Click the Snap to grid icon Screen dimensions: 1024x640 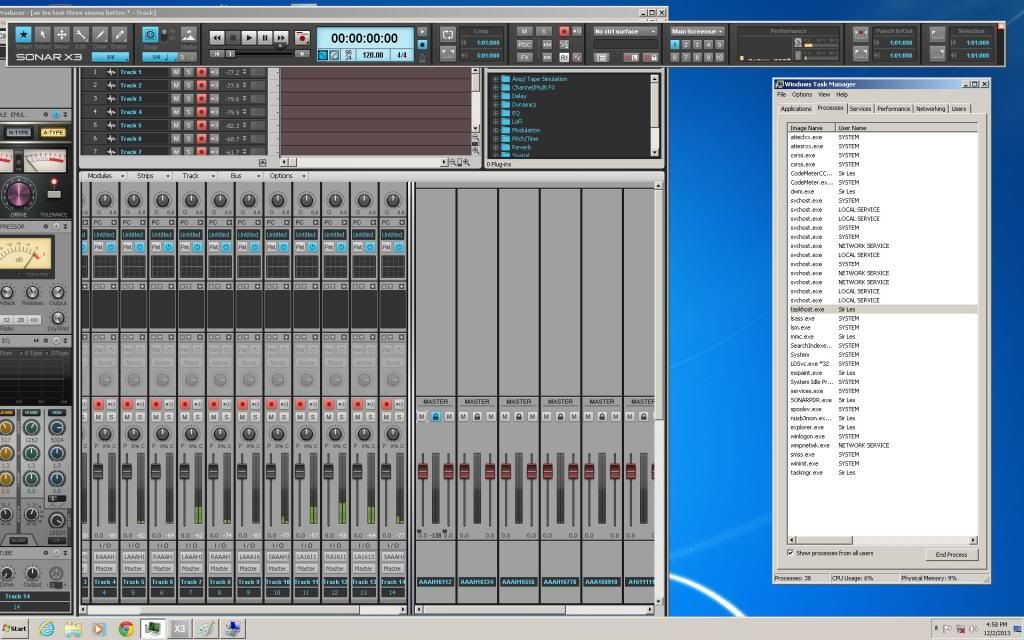(150, 35)
